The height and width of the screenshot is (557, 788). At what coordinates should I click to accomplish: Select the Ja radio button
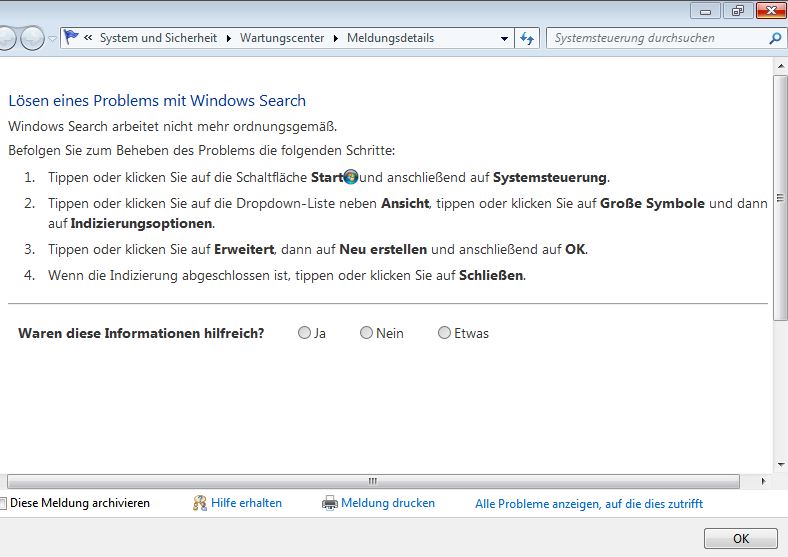(x=304, y=333)
